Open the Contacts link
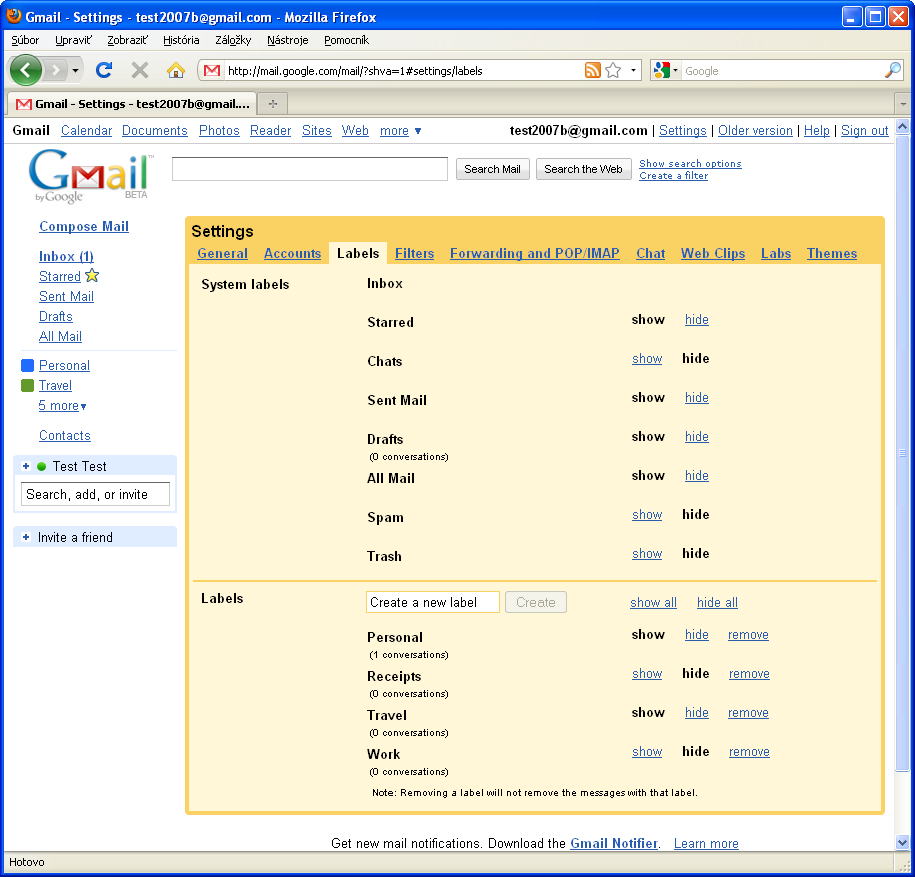 65,436
